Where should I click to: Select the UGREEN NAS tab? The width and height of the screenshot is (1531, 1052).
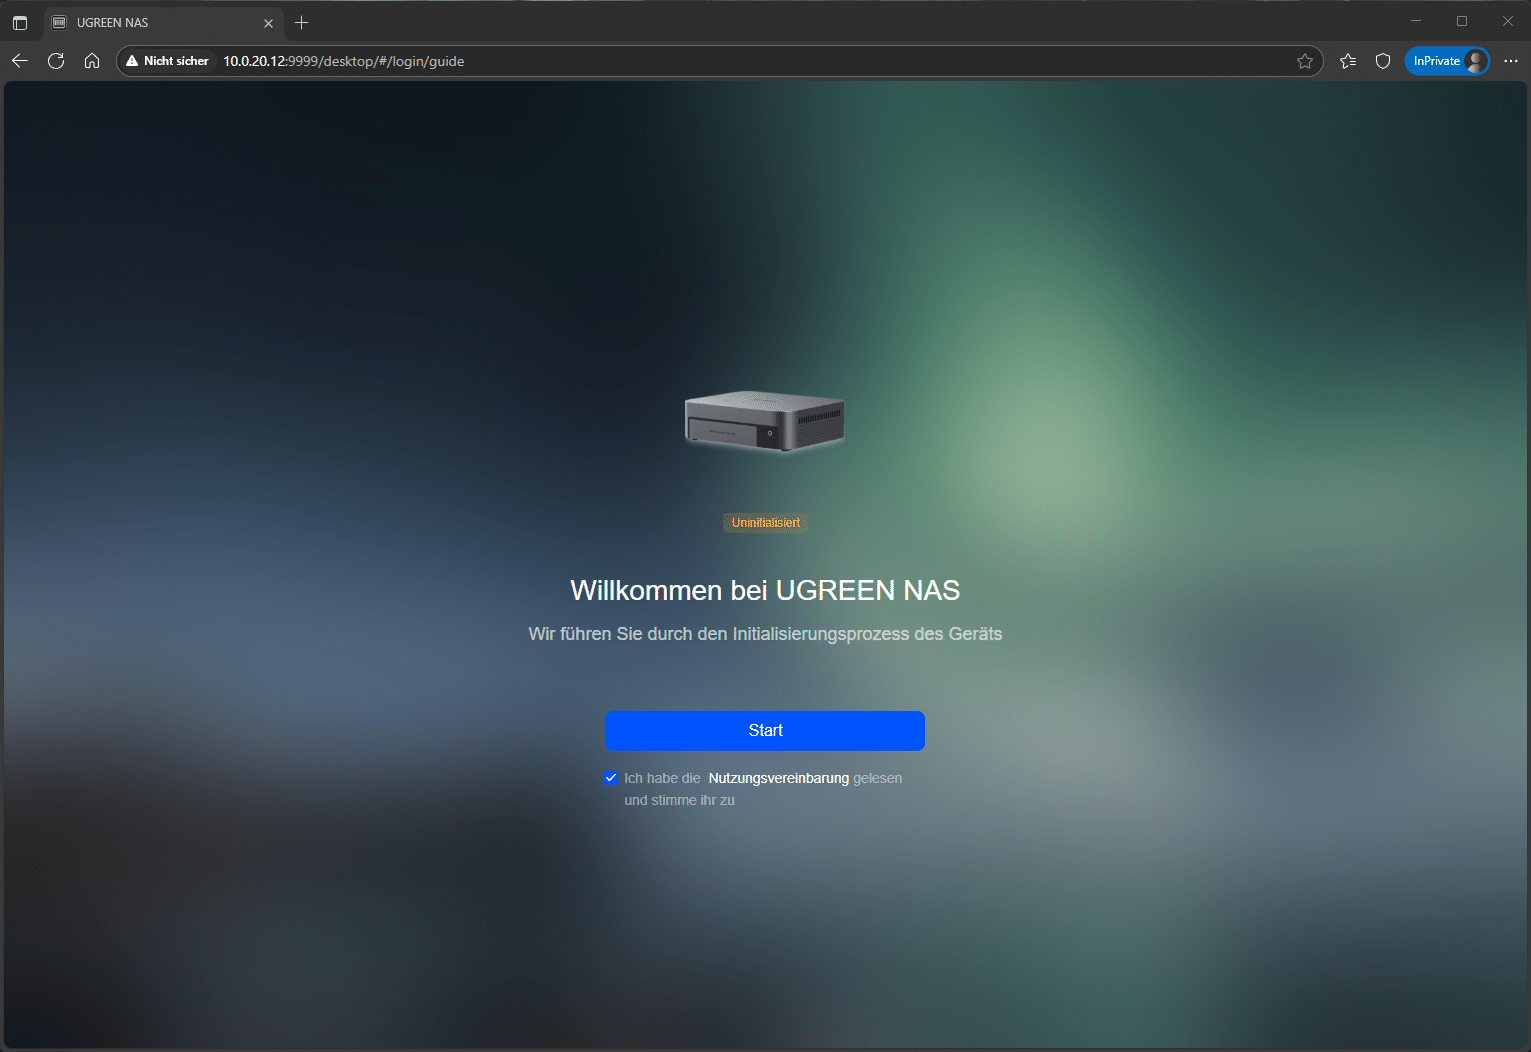[x=150, y=22]
